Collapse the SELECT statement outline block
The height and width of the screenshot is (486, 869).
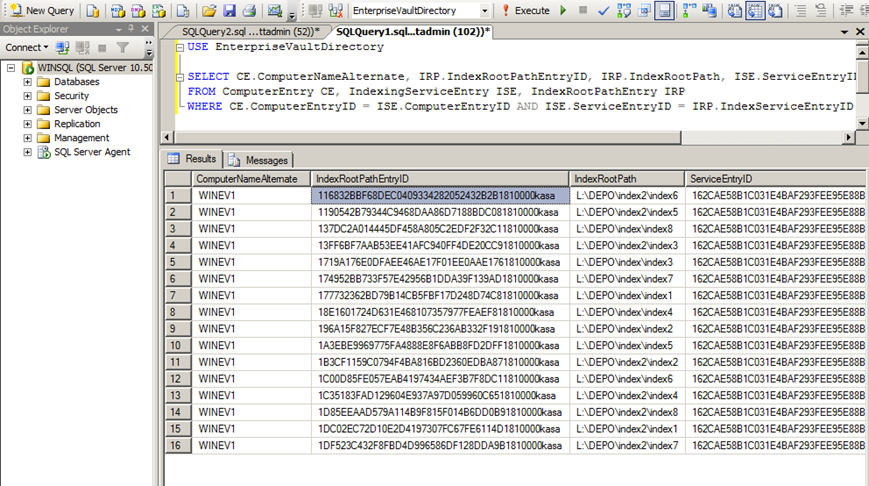point(180,78)
